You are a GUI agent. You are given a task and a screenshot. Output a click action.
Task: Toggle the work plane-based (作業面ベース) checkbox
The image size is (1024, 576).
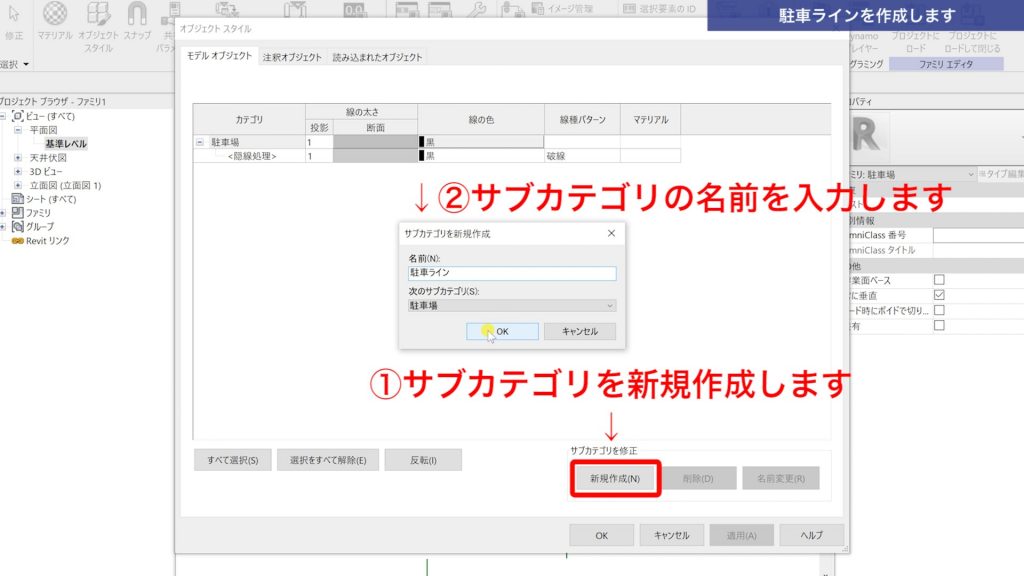[x=939, y=280]
